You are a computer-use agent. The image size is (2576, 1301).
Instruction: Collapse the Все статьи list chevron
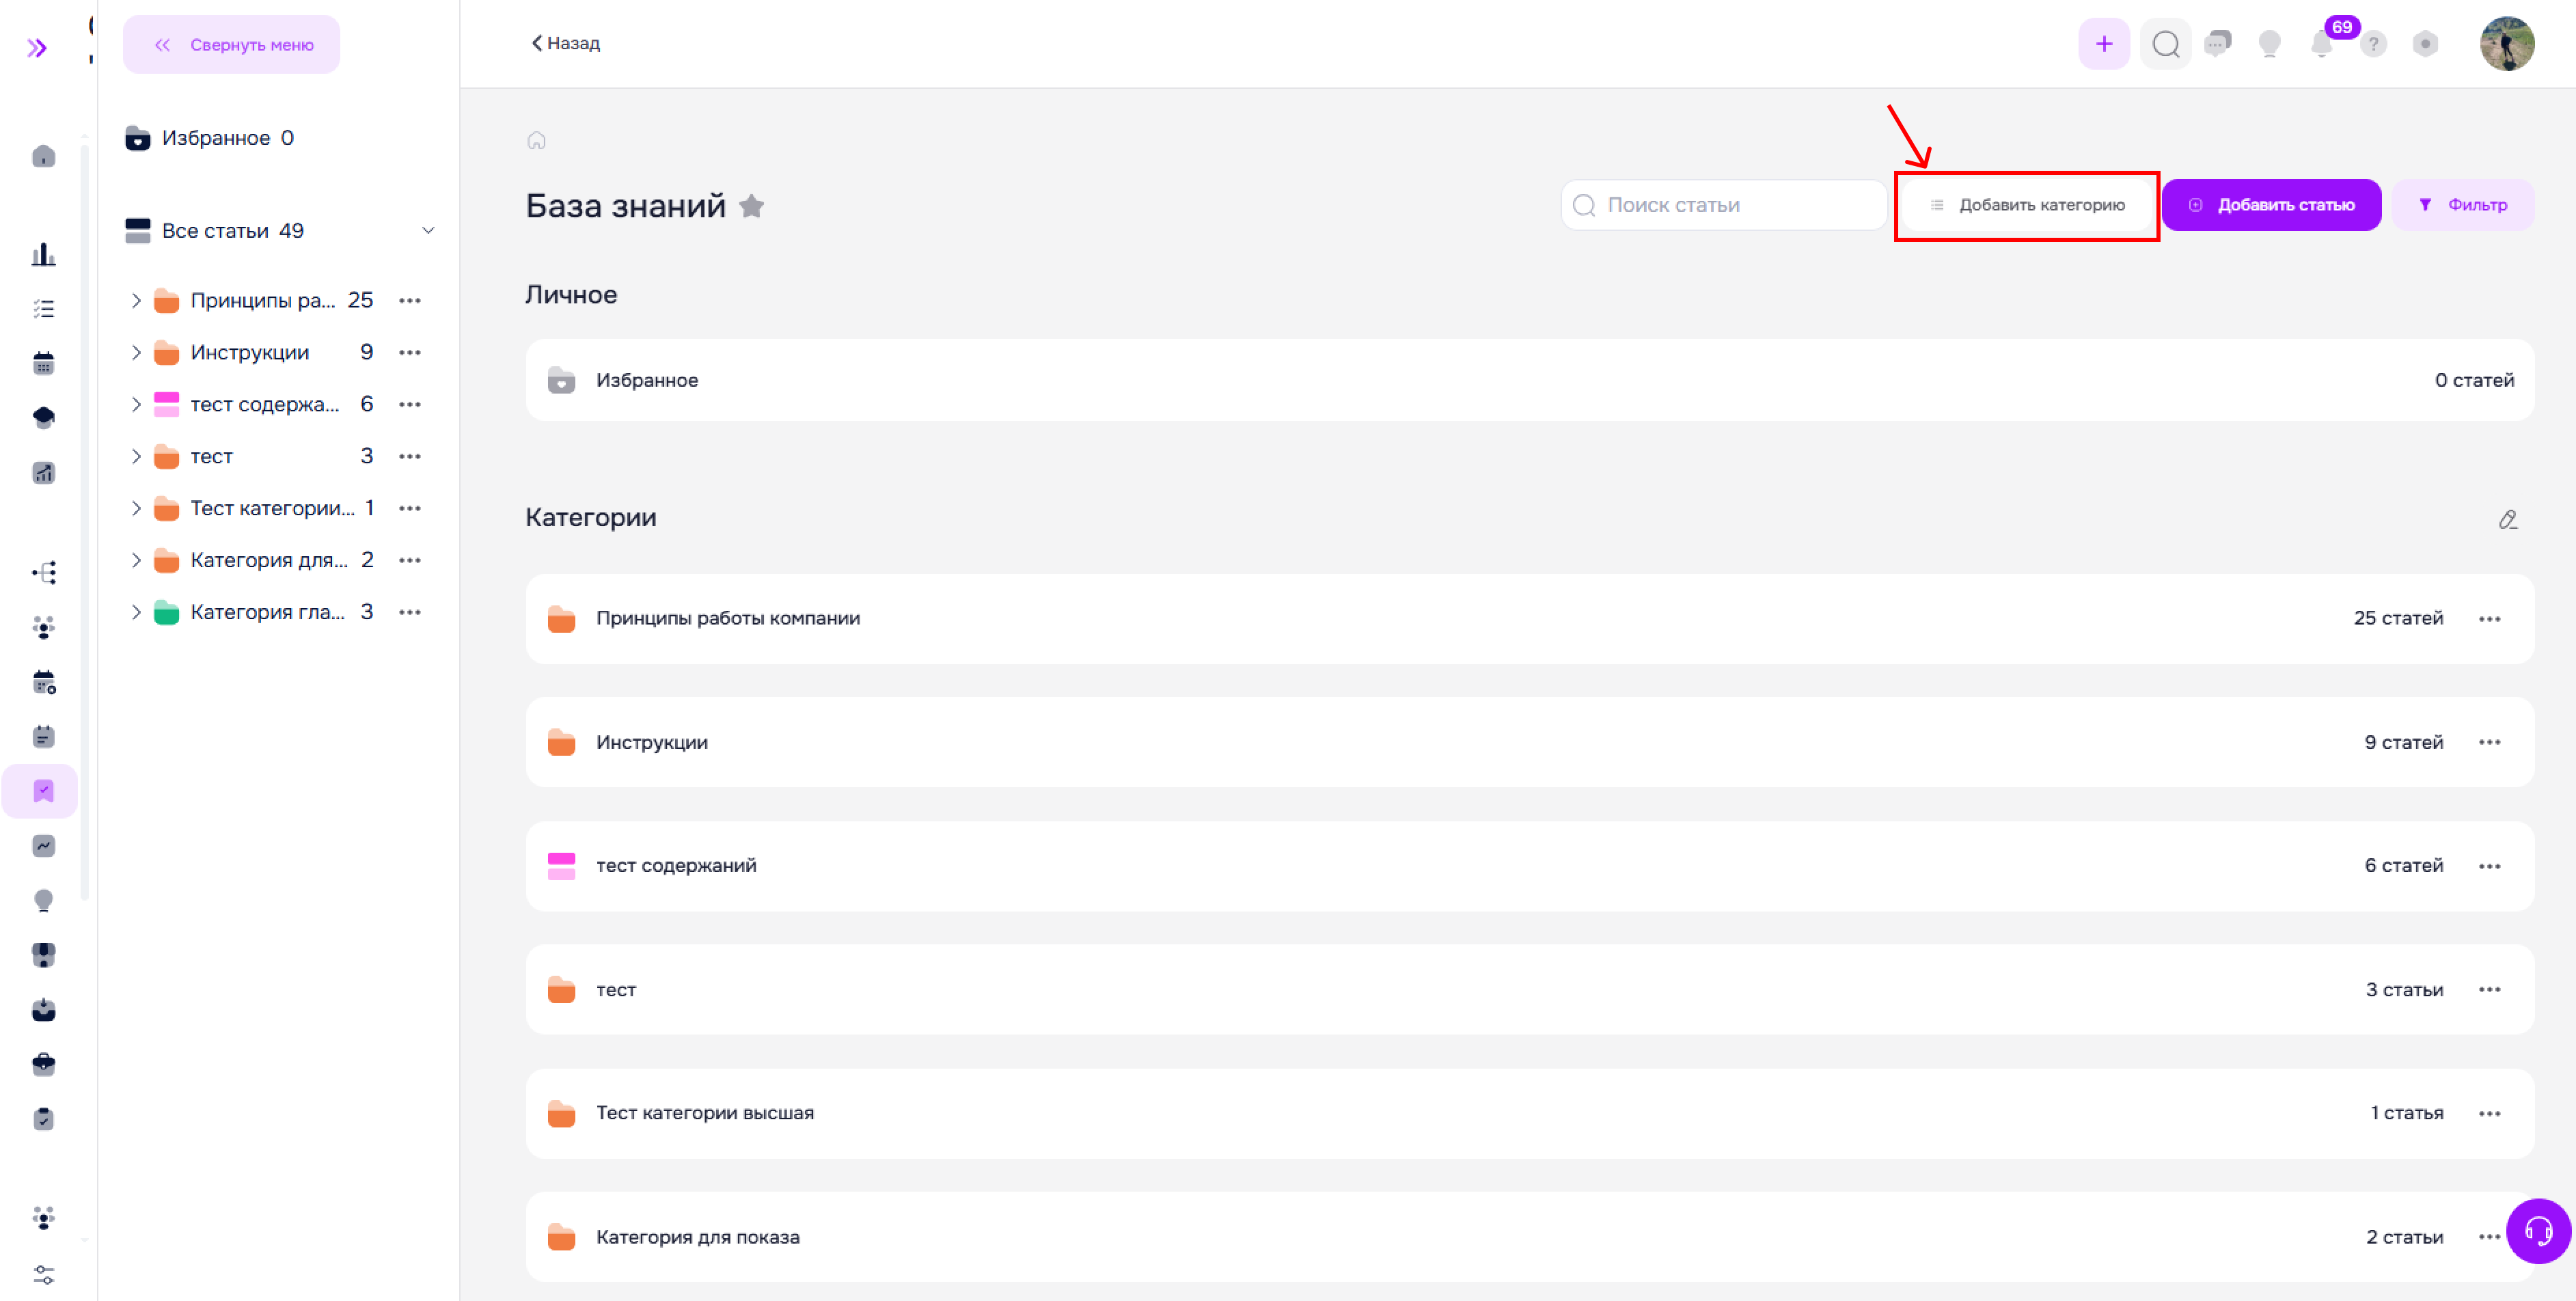tap(428, 231)
